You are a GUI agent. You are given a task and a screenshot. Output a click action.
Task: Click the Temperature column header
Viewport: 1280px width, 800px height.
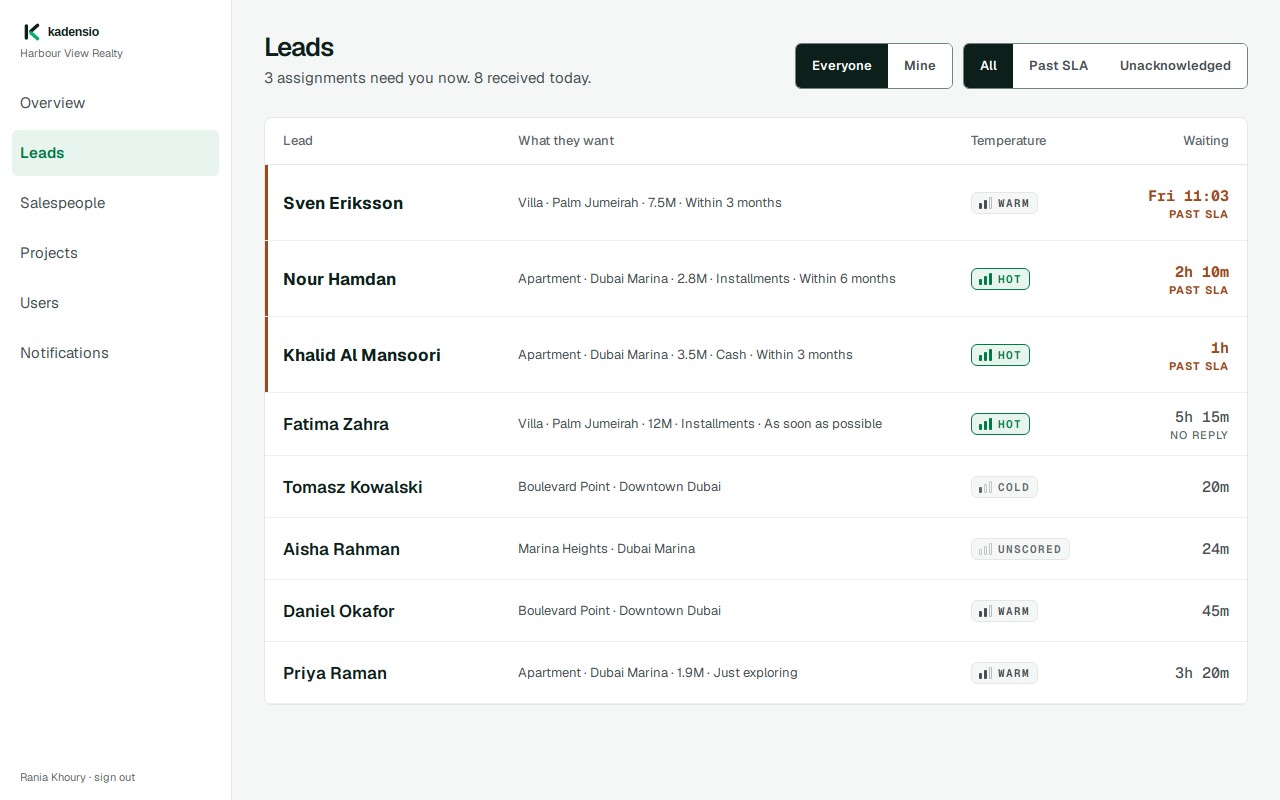coord(1008,141)
